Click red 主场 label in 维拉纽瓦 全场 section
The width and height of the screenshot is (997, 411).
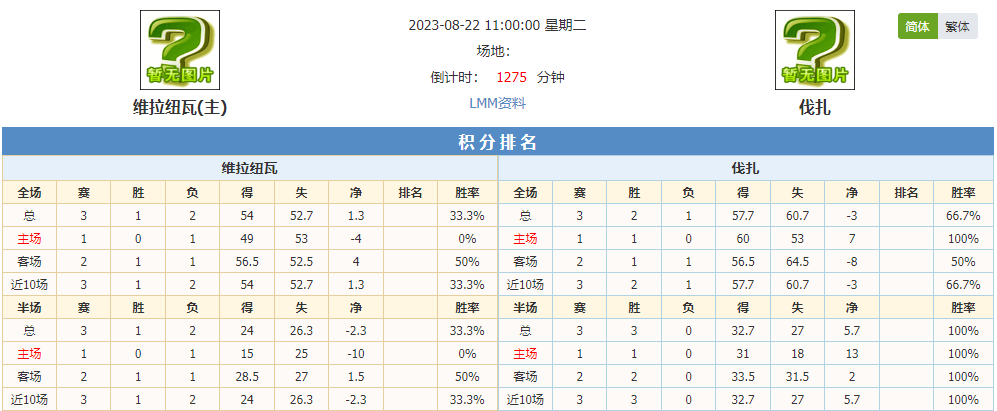click(x=29, y=239)
